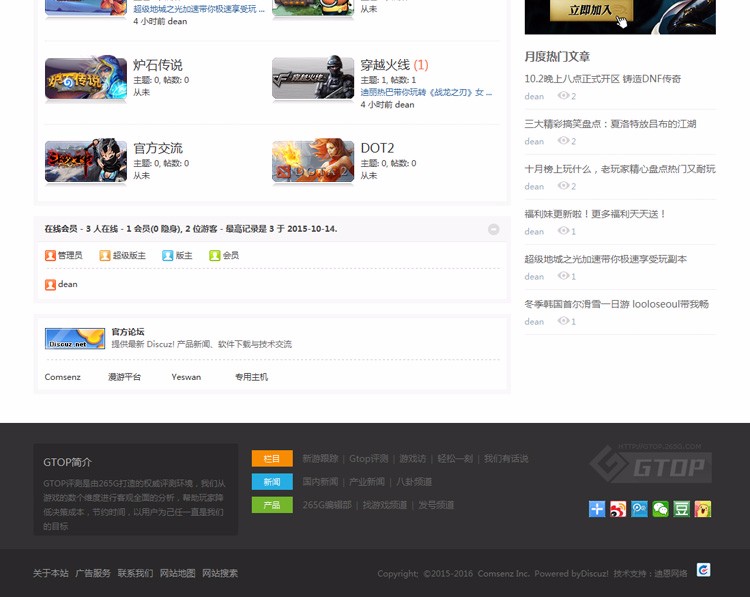
Task: Open footer link 我们有话说
Action: [506, 459]
